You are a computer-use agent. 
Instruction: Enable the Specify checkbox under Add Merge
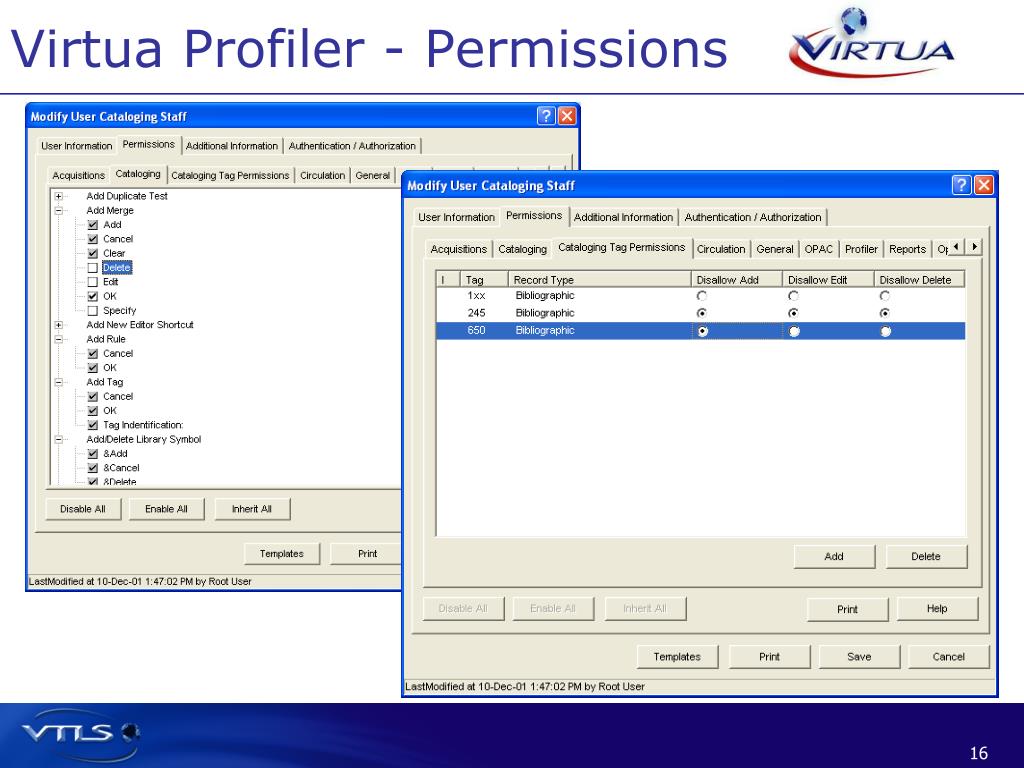tap(93, 311)
